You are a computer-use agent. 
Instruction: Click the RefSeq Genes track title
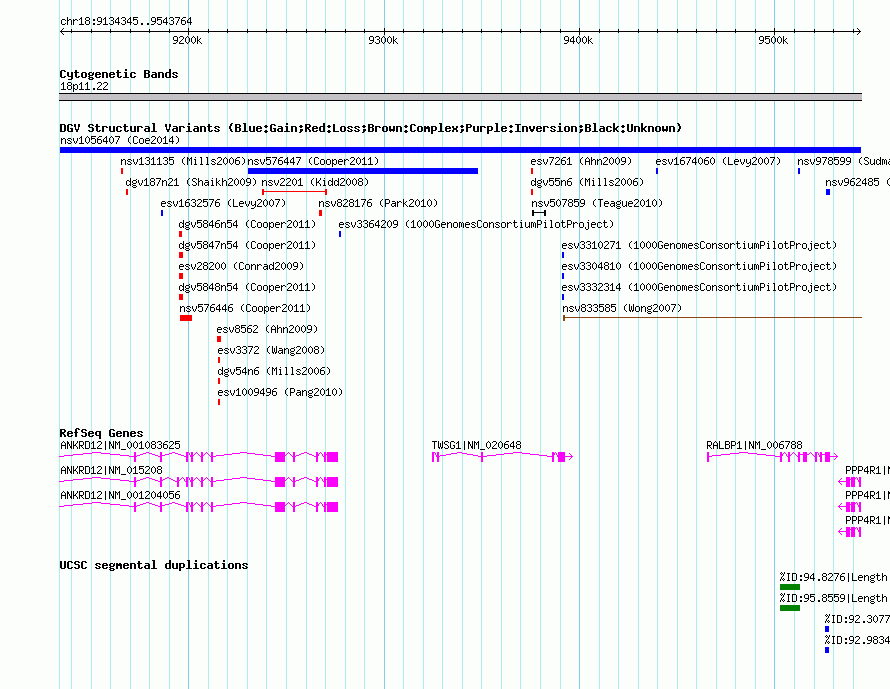[x=101, y=433]
